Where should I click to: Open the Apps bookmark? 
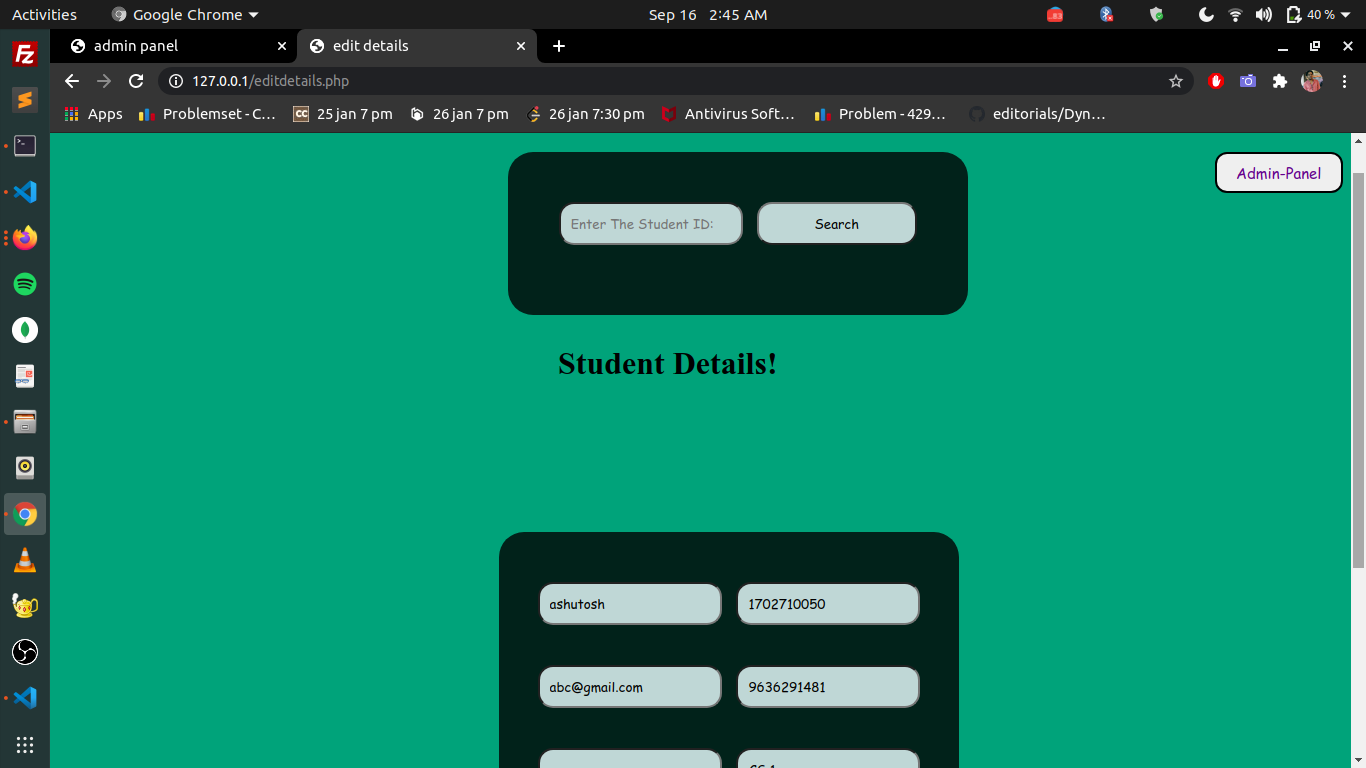[93, 114]
